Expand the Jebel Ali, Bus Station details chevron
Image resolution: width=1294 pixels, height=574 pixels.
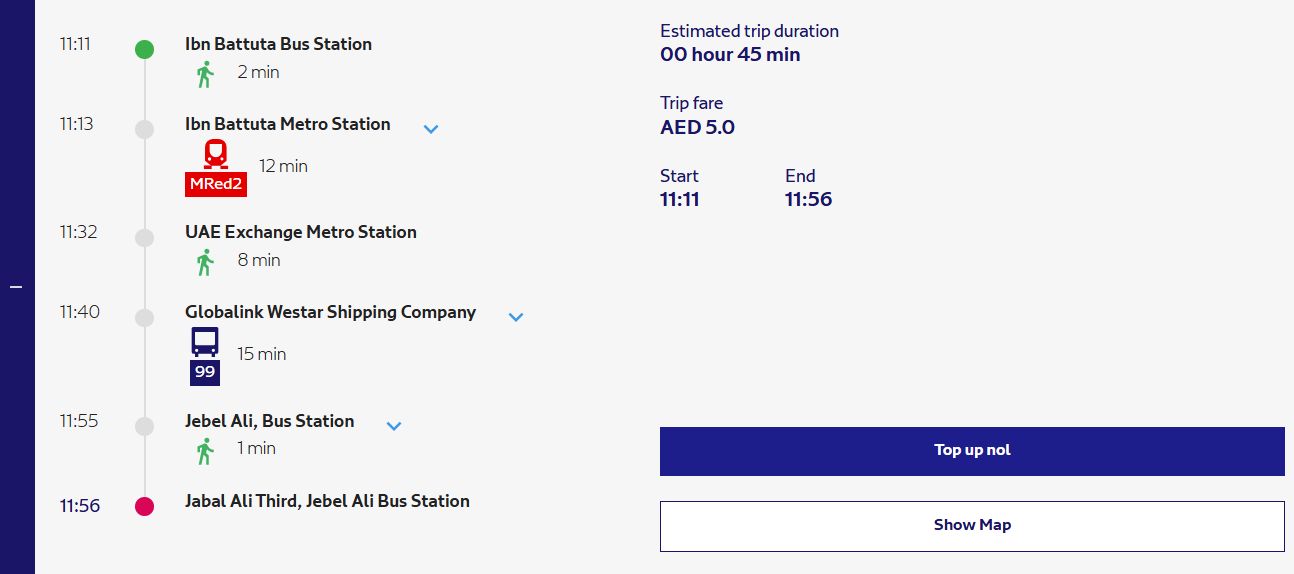coord(394,426)
